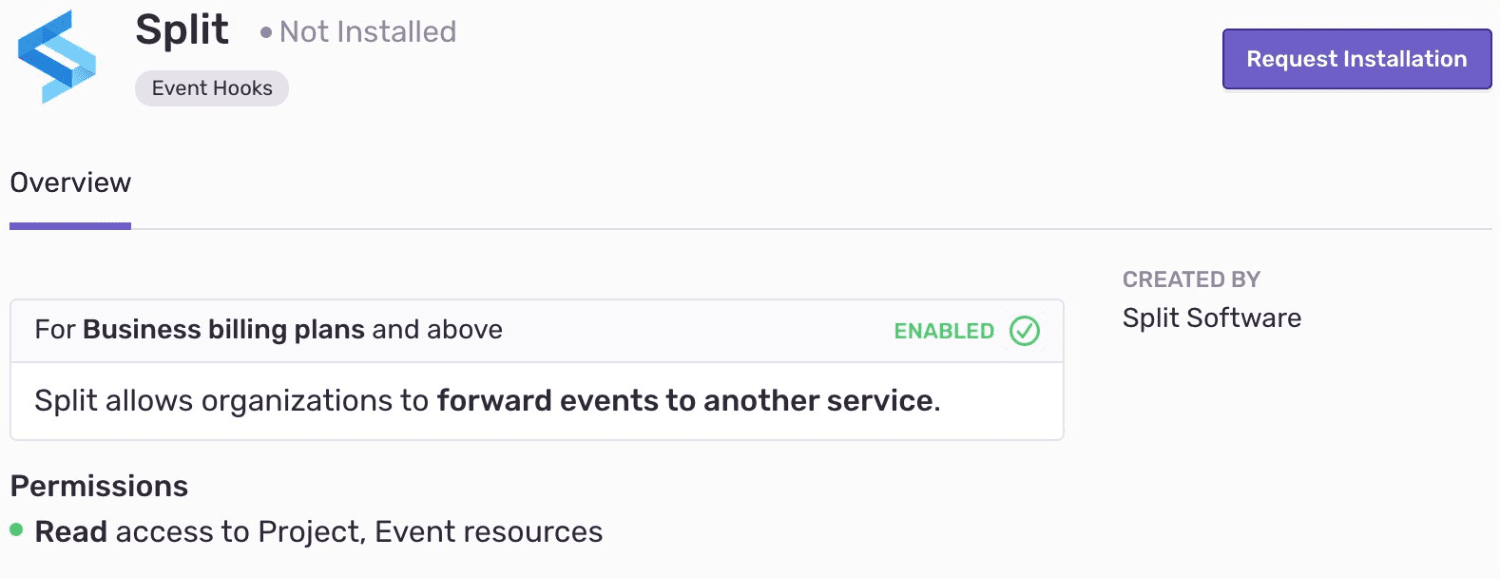This screenshot has height=579, width=1500.
Task: Open the Split Software author name
Action: [1212, 318]
